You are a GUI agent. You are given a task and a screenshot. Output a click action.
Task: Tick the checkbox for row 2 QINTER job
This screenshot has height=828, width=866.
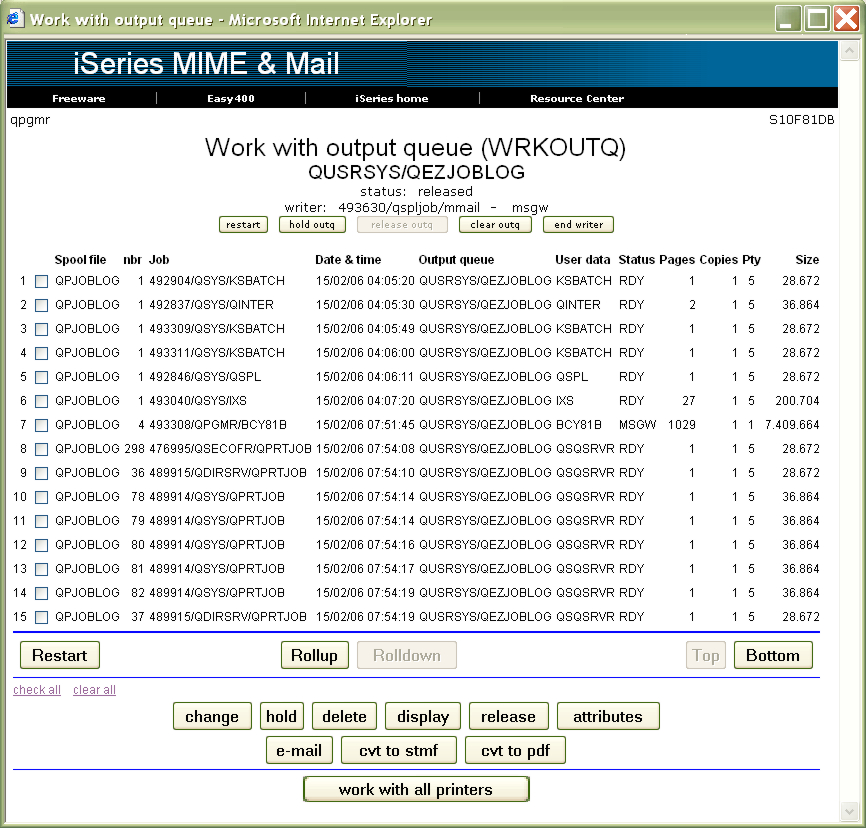41,305
